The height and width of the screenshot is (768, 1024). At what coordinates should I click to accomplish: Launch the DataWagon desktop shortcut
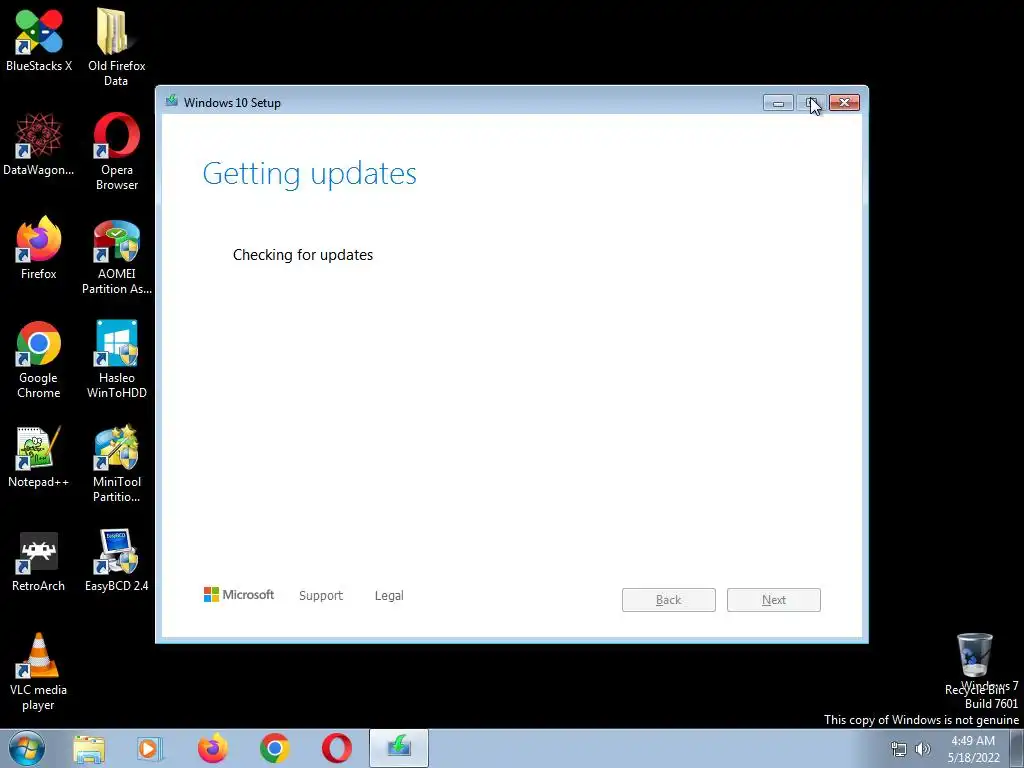coord(39,144)
